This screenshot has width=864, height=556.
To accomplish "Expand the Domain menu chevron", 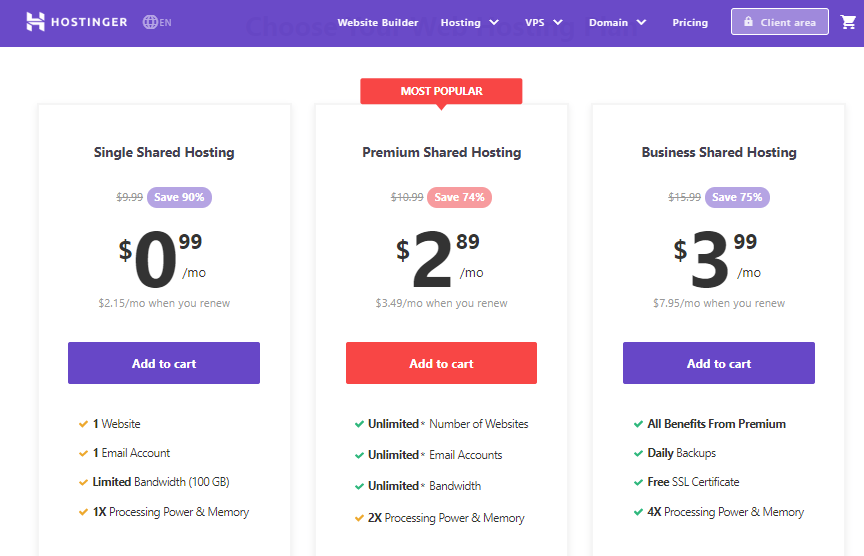I will click(641, 23).
